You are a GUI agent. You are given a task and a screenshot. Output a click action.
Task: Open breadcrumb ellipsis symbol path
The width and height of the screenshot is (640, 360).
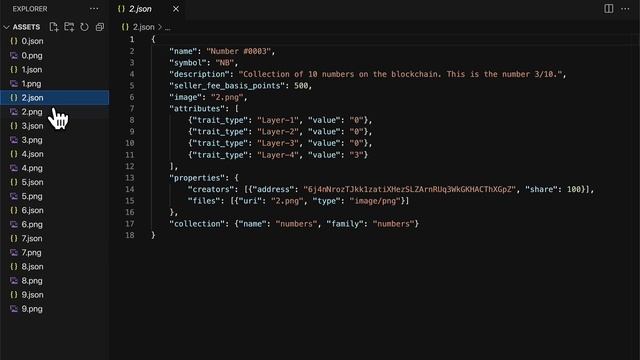click(167, 27)
